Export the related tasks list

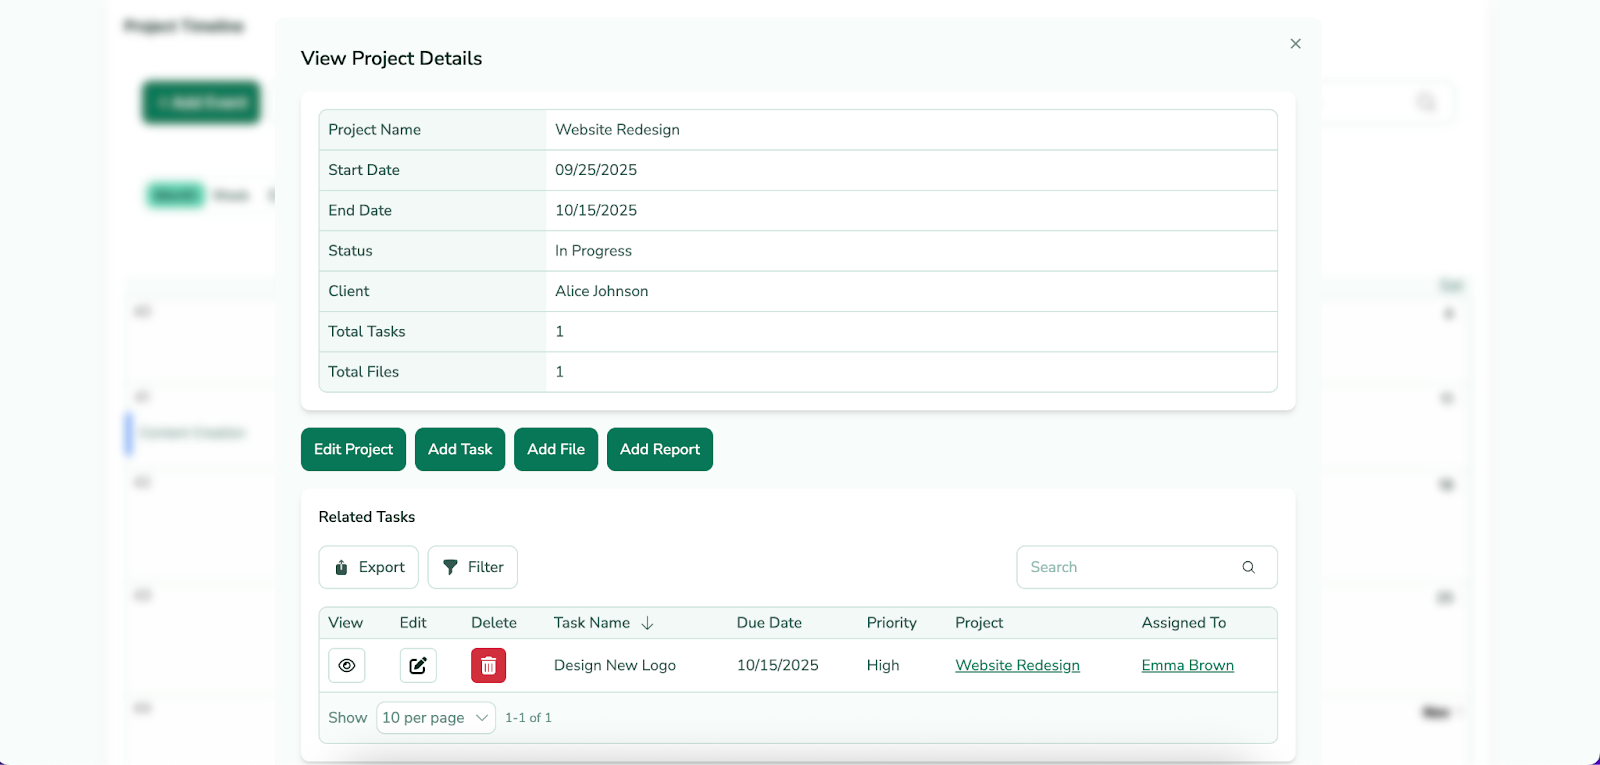(368, 567)
